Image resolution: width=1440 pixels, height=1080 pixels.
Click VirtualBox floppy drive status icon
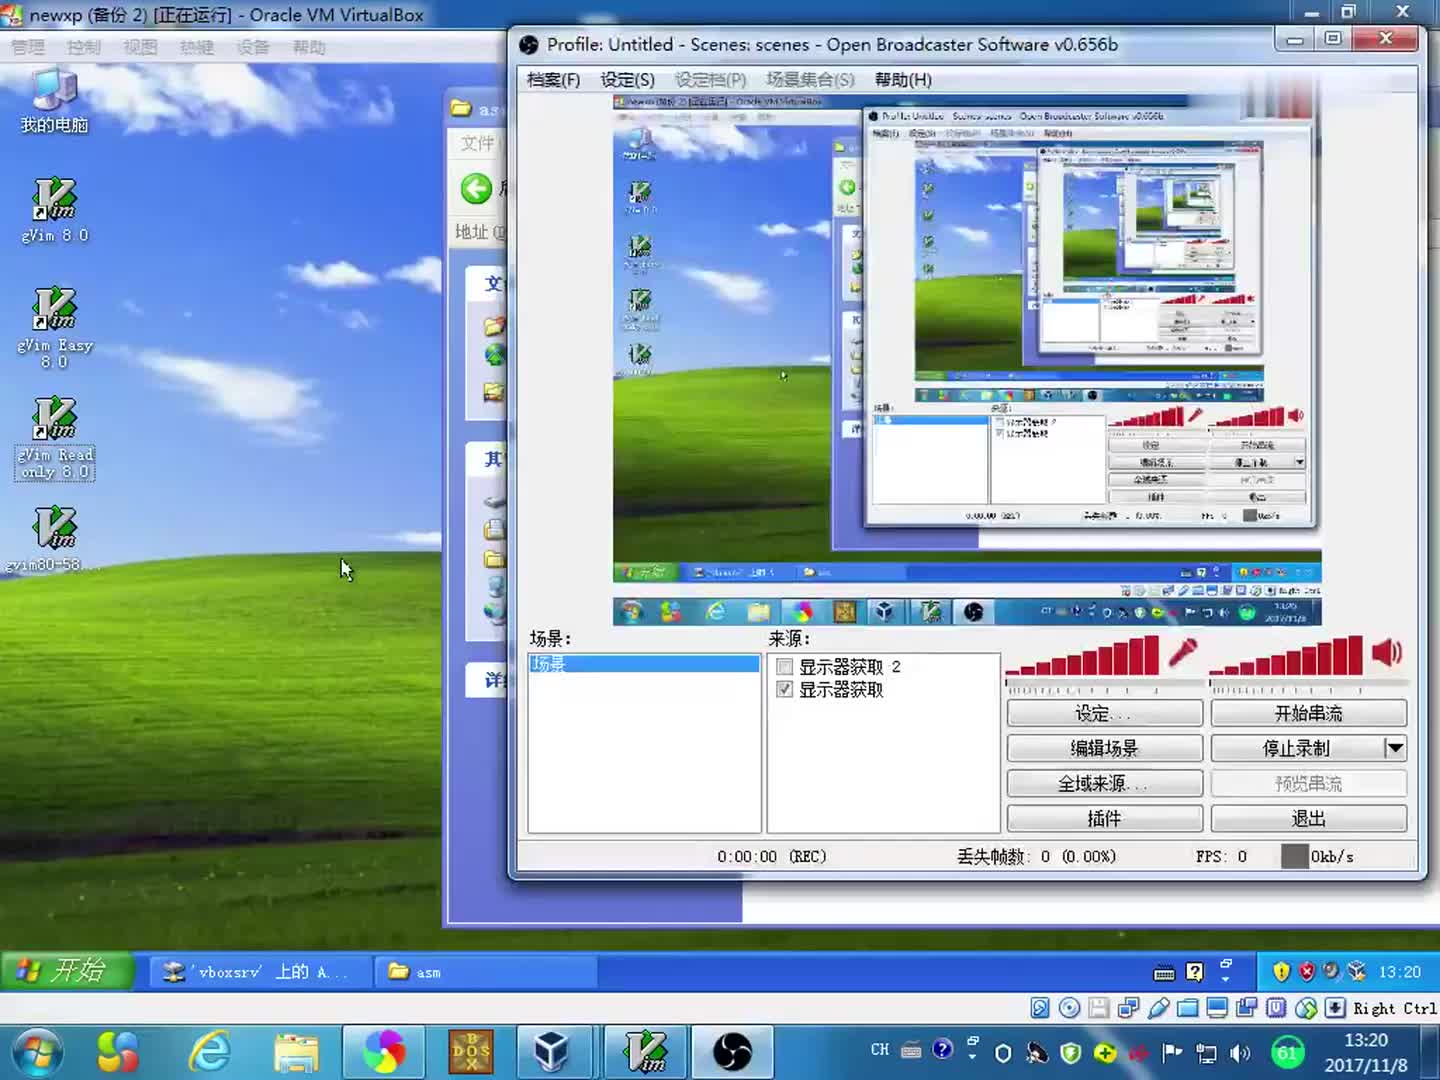[x=1099, y=1008]
